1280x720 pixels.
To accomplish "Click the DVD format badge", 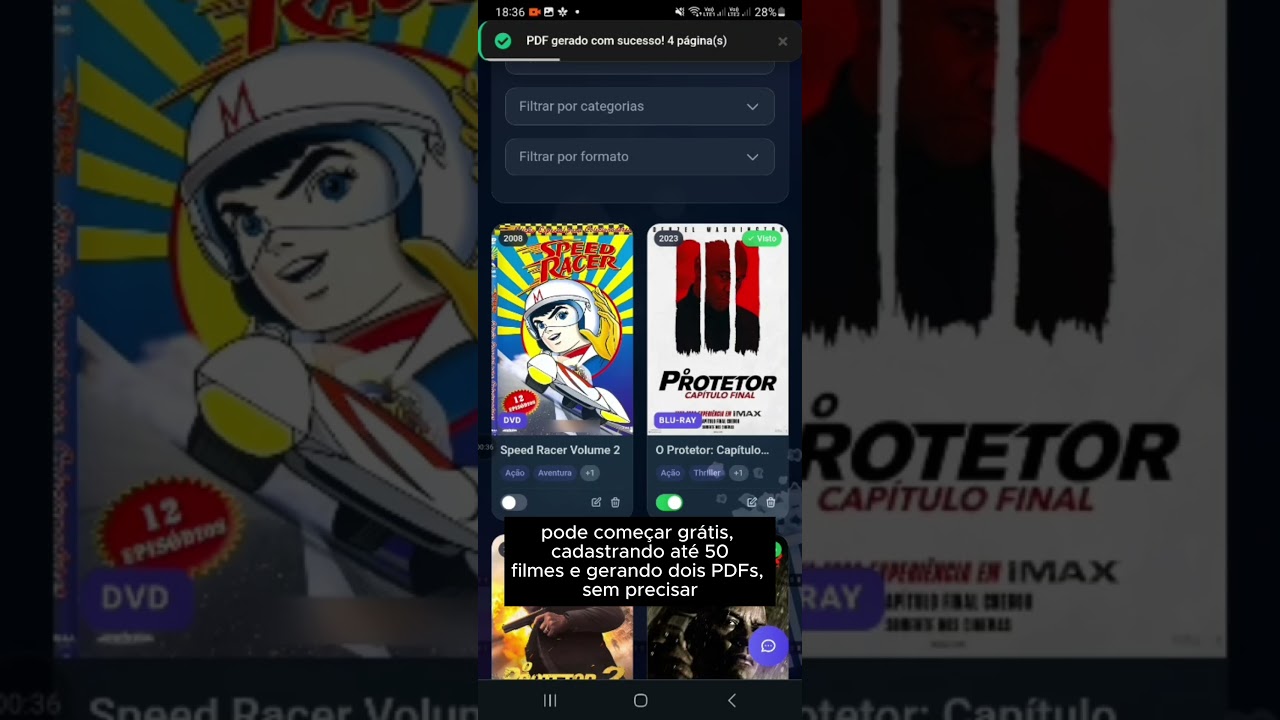I will (x=512, y=420).
